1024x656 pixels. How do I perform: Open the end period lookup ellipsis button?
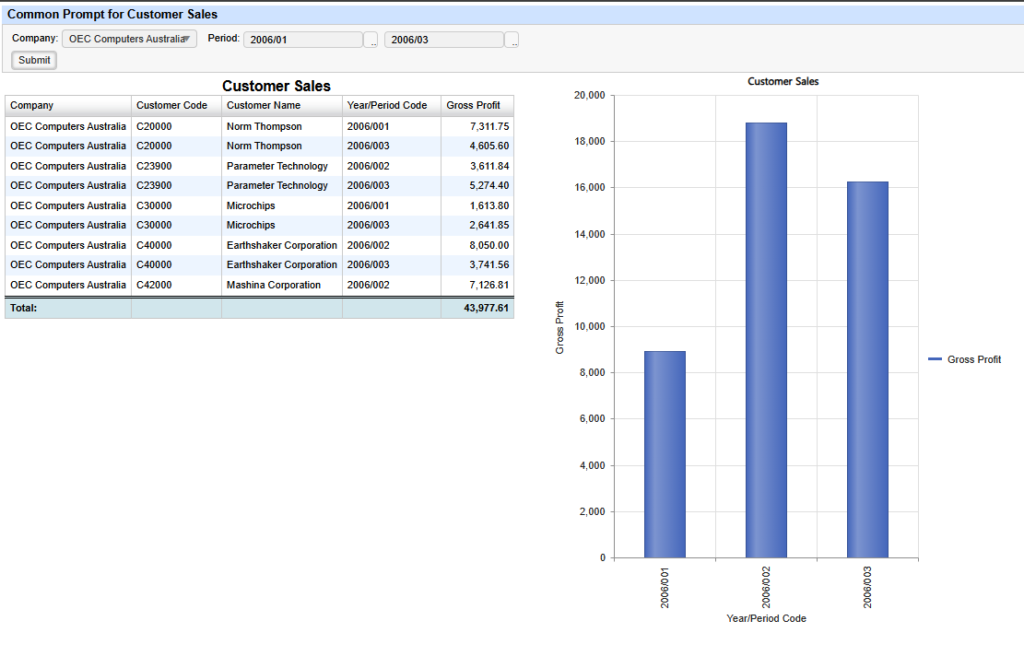512,40
